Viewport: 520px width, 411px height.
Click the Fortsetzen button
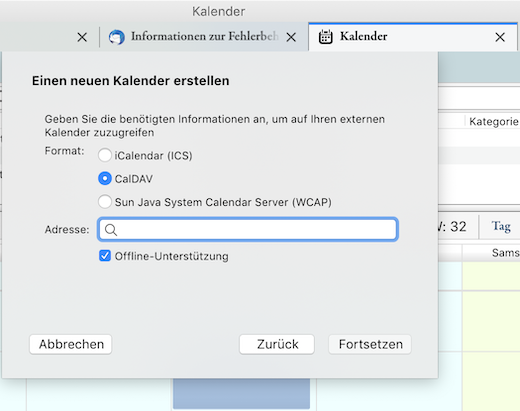pos(370,344)
